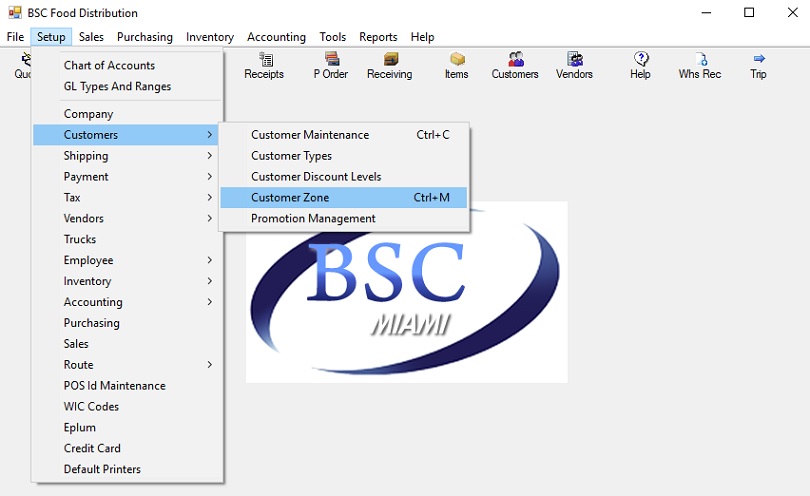Select the Company menu entry
The image size is (810, 496).
click(x=128, y=114)
